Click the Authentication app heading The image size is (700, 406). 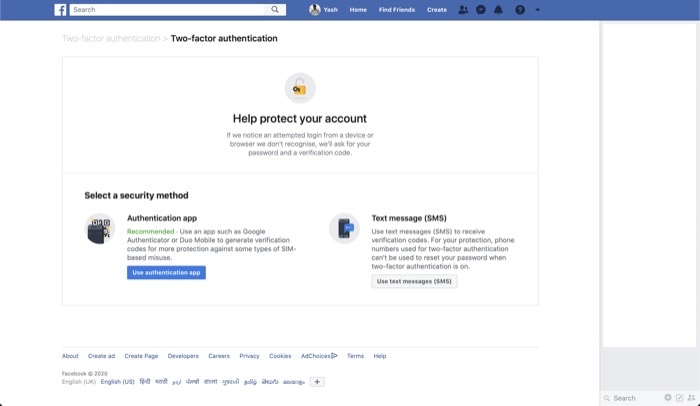tap(162, 218)
